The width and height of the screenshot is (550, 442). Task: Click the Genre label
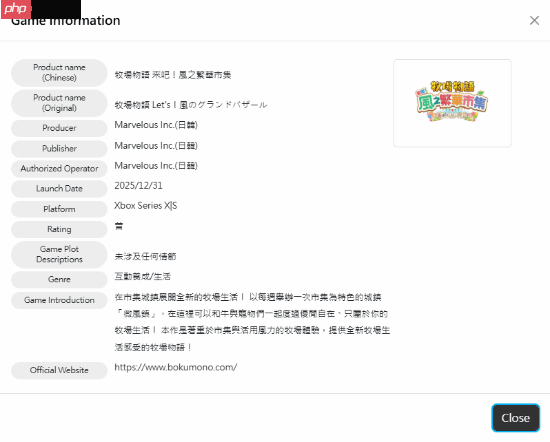click(x=59, y=280)
